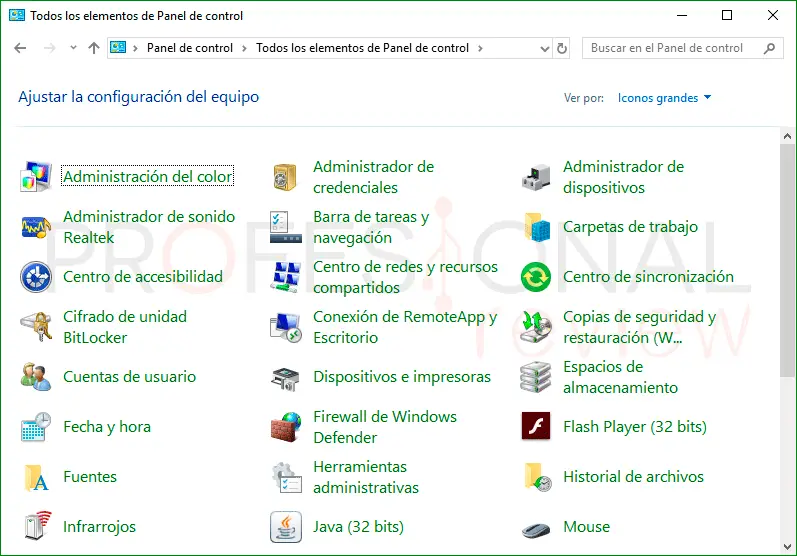Expand chevron after Todos los elementos breadcrumb
Screen dimensions: 797x556
coord(480,48)
